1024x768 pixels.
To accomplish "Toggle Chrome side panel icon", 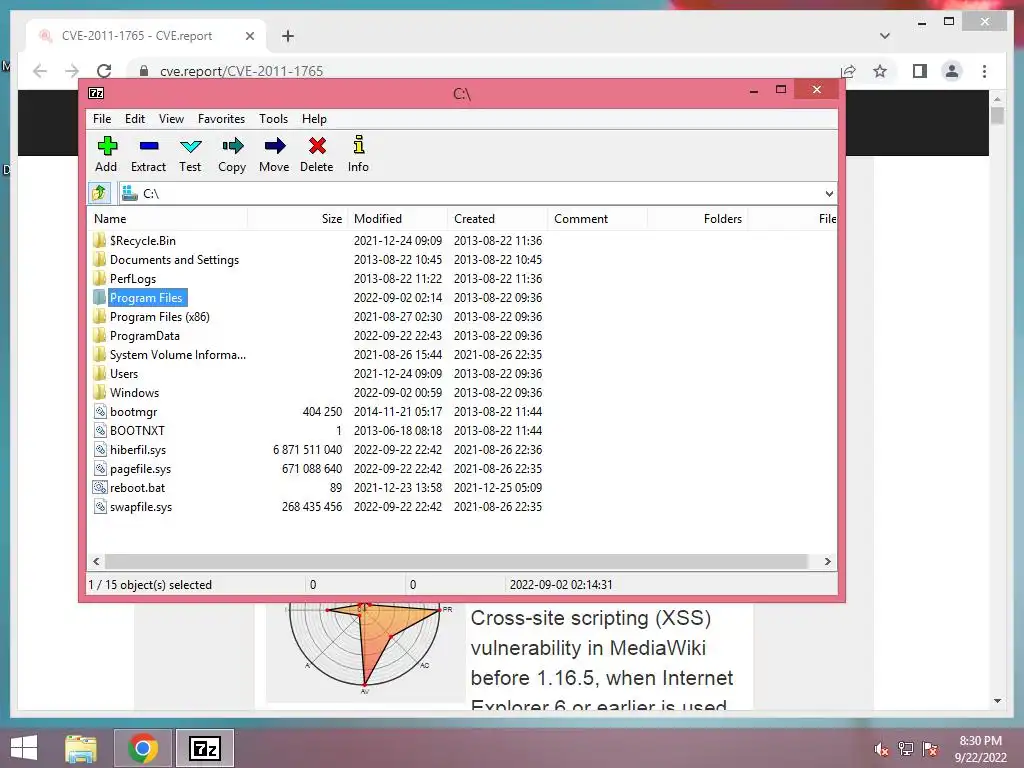I will point(920,71).
